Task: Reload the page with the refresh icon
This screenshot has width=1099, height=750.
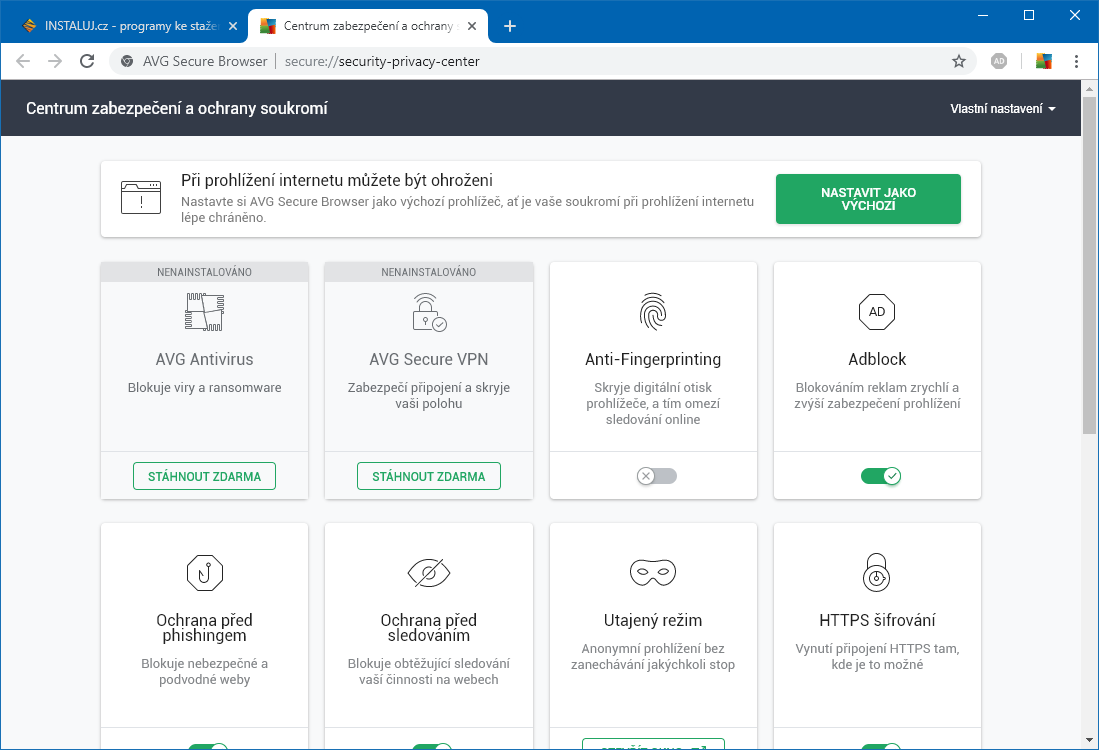Action: coord(87,61)
